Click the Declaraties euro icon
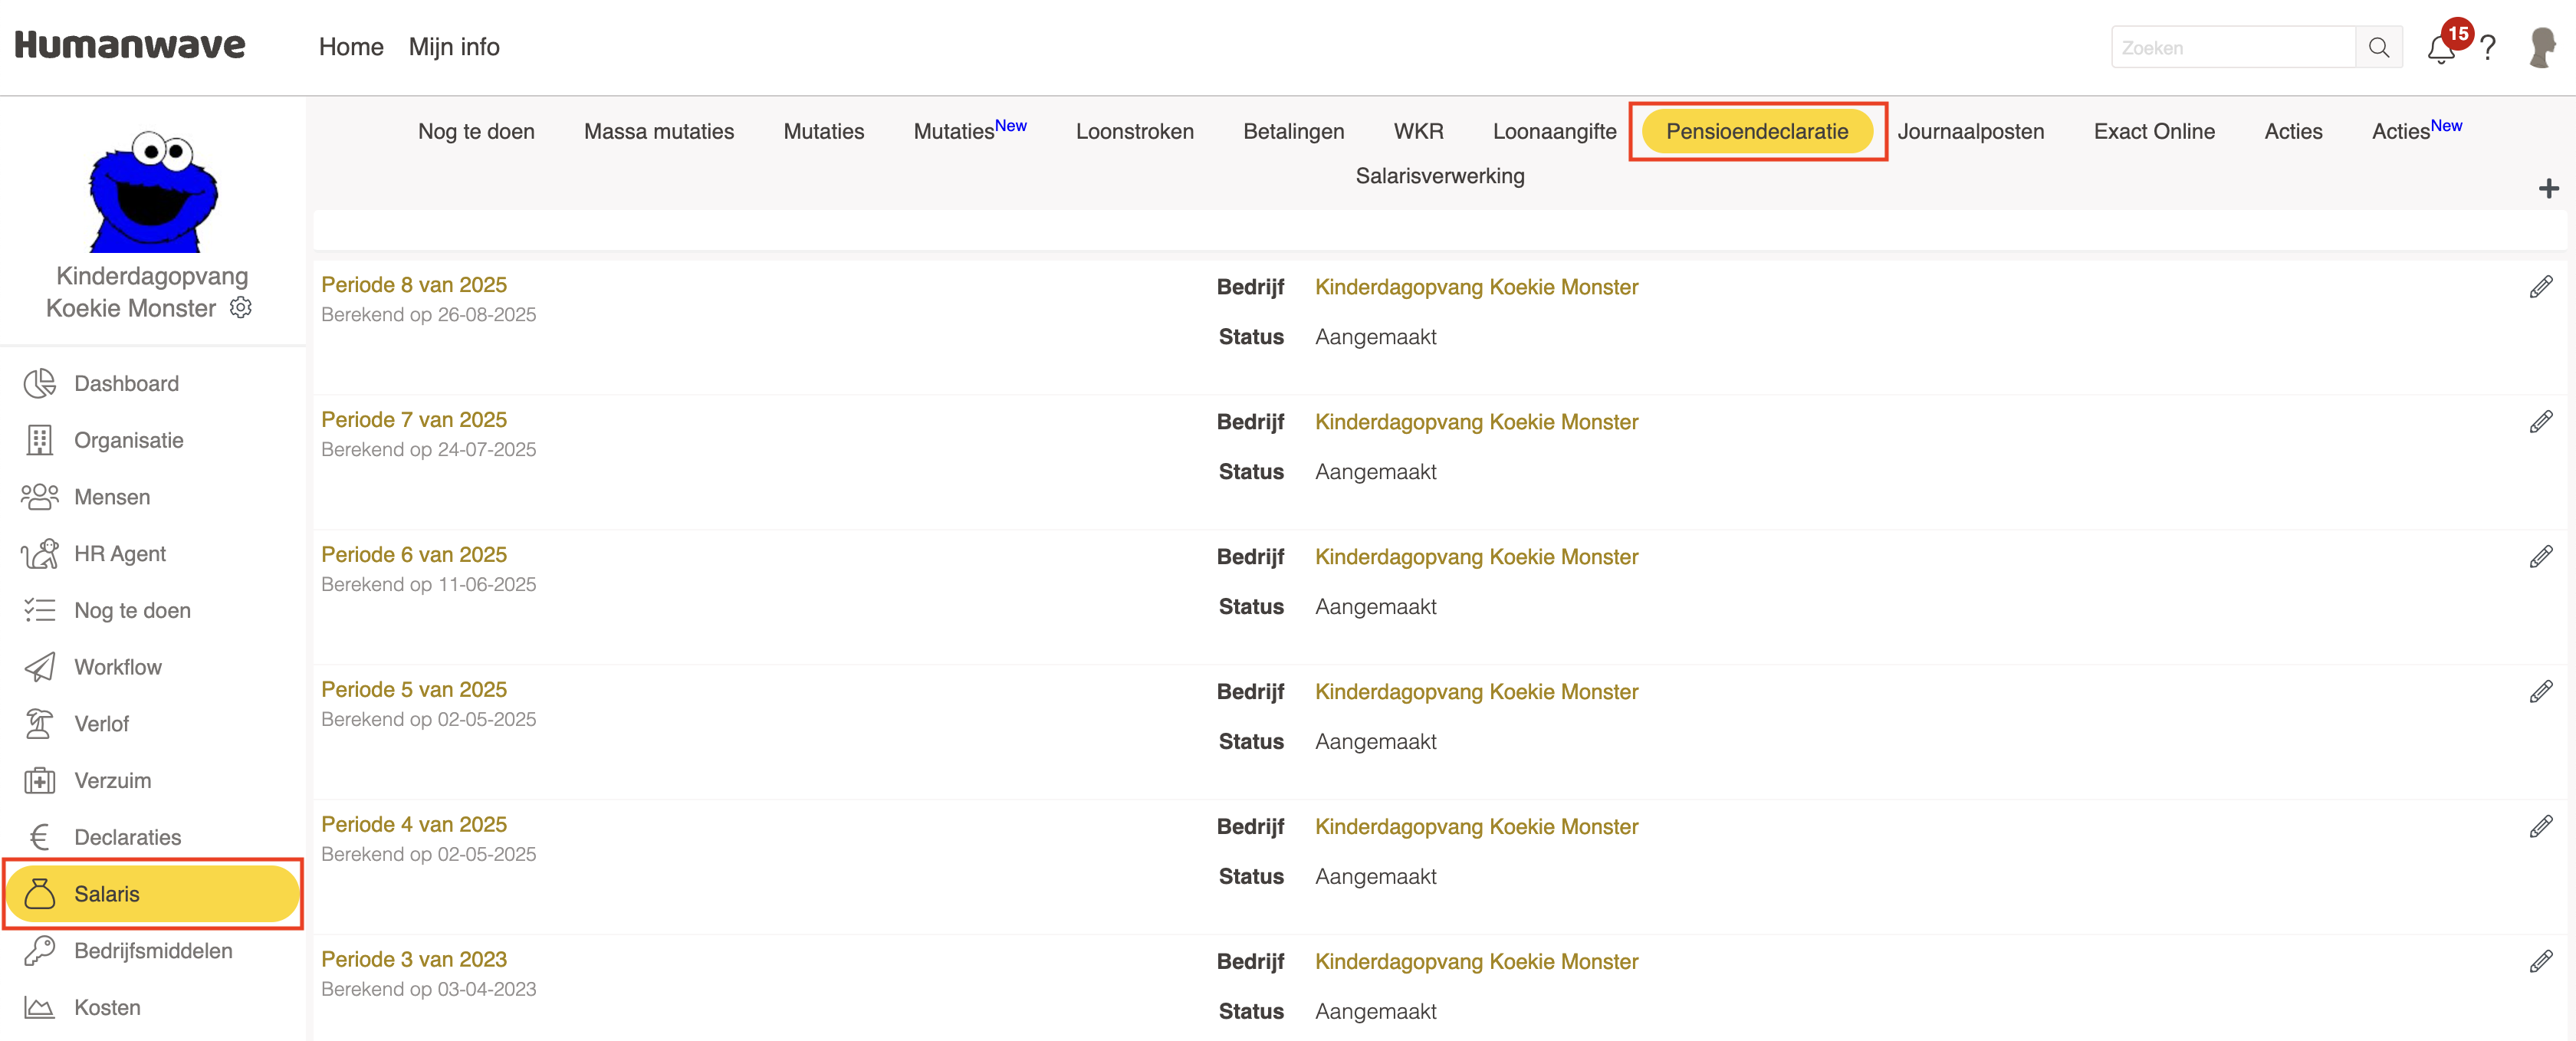This screenshot has height=1041, width=2576. (x=40, y=837)
